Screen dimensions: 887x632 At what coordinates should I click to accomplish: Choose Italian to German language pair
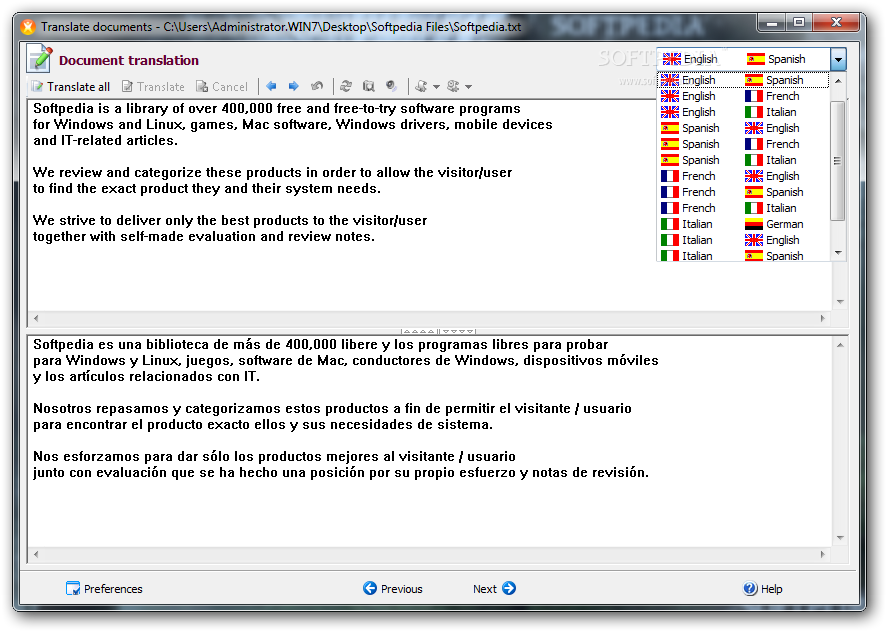[x=743, y=224]
